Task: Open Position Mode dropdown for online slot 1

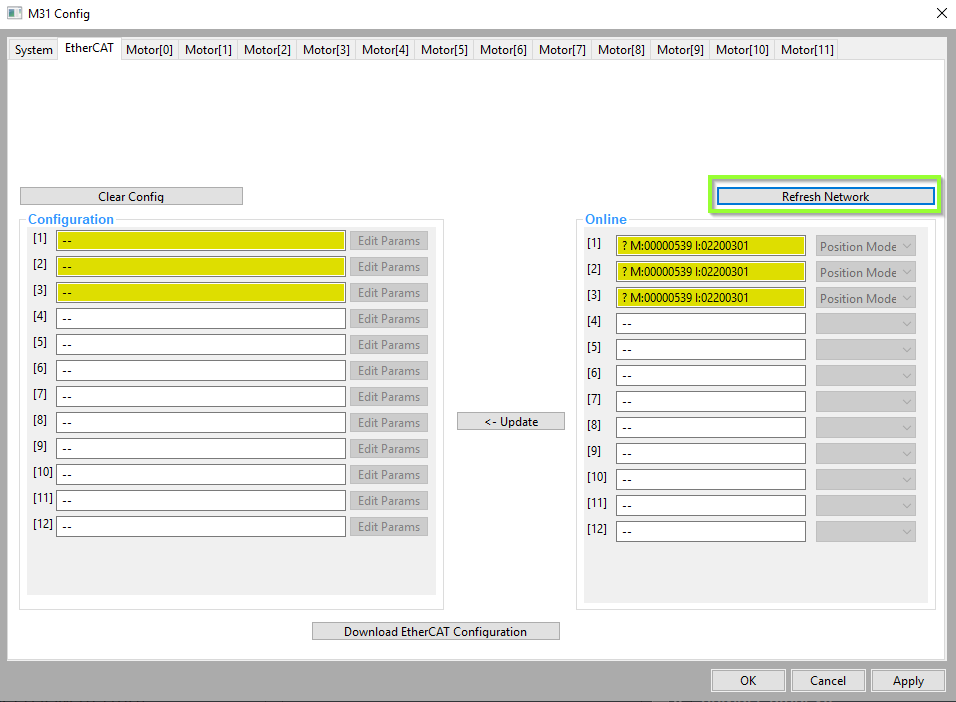Action: coord(866,246)
